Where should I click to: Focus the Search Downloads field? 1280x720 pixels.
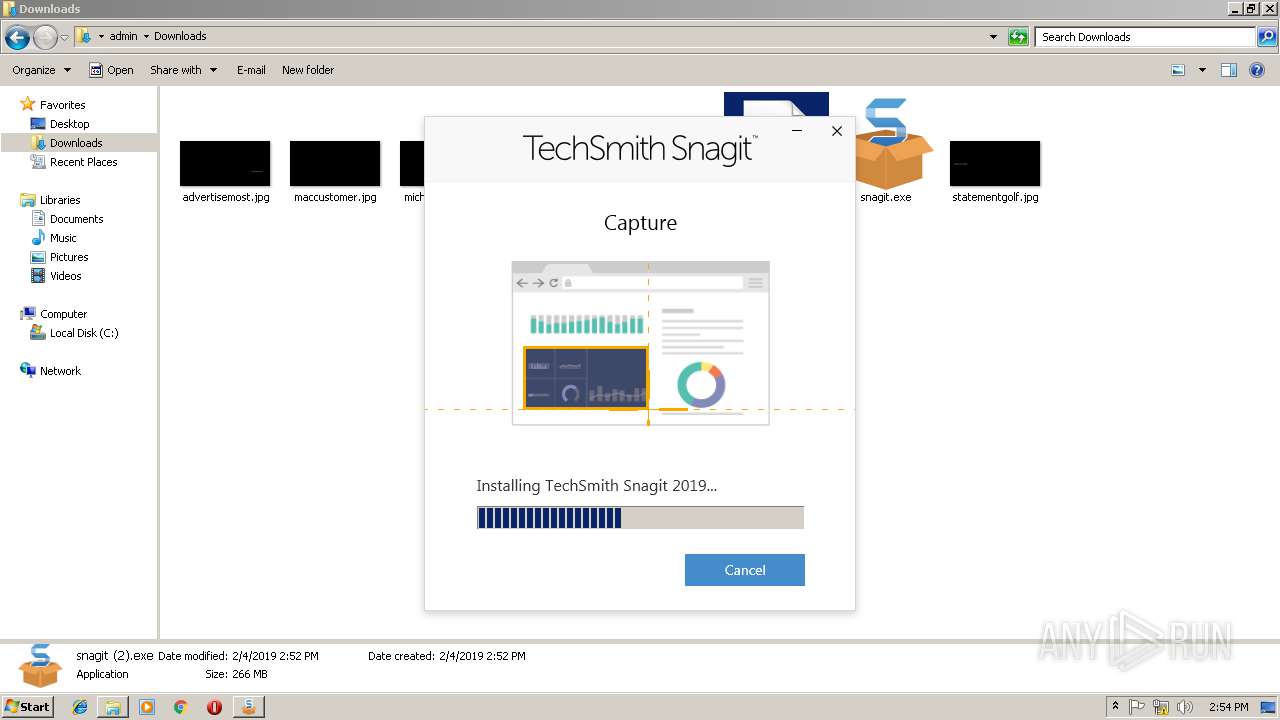point(1147,37)
